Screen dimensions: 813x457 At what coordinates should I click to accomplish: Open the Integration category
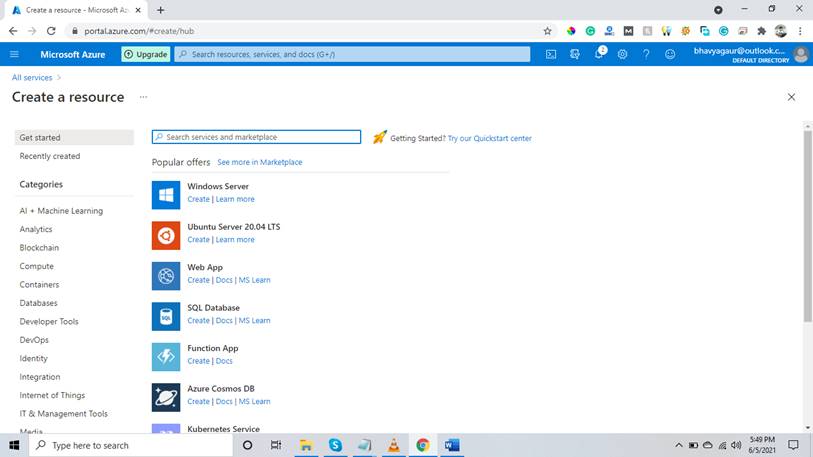[x=39, y=377]
